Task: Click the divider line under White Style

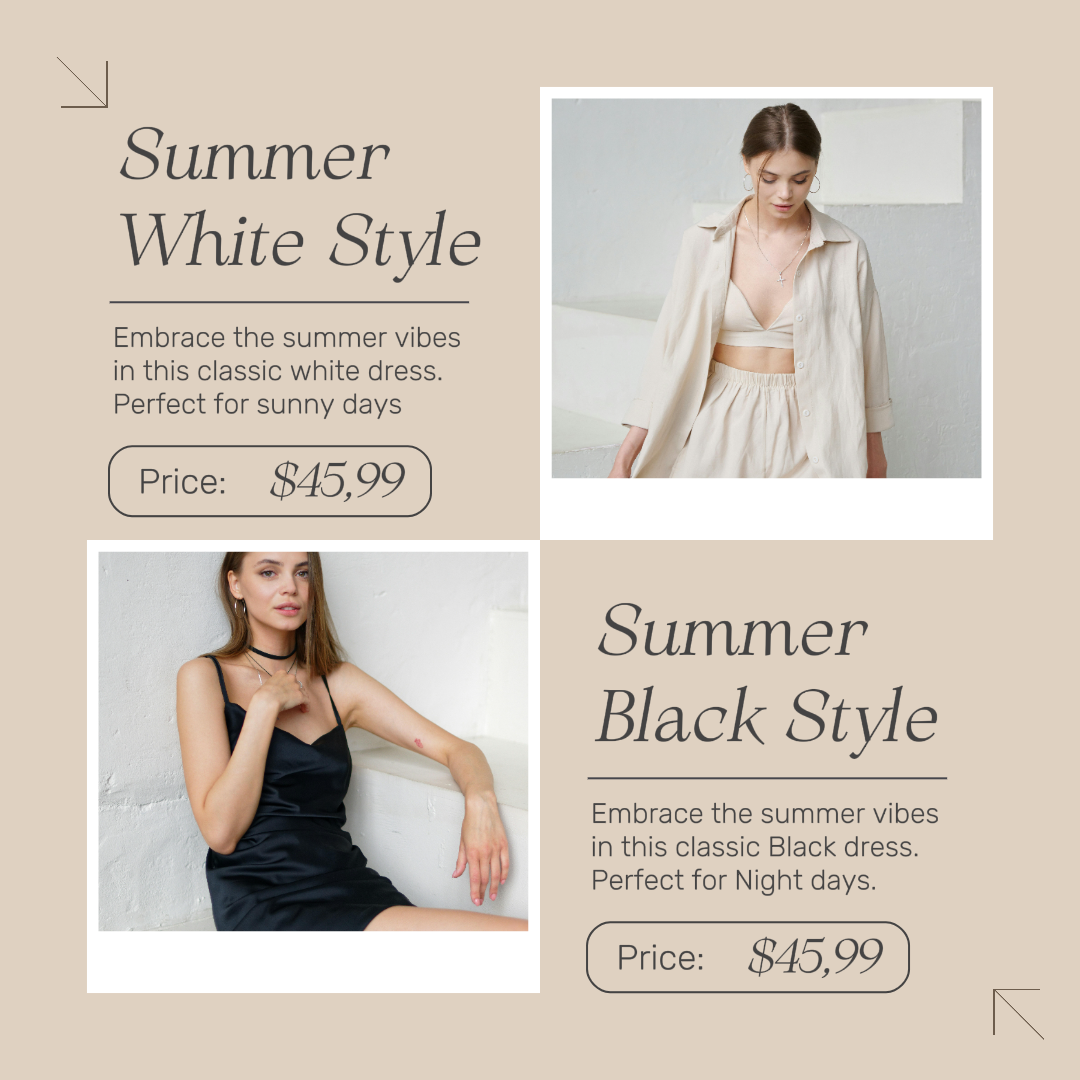Action: coord(289,302)
